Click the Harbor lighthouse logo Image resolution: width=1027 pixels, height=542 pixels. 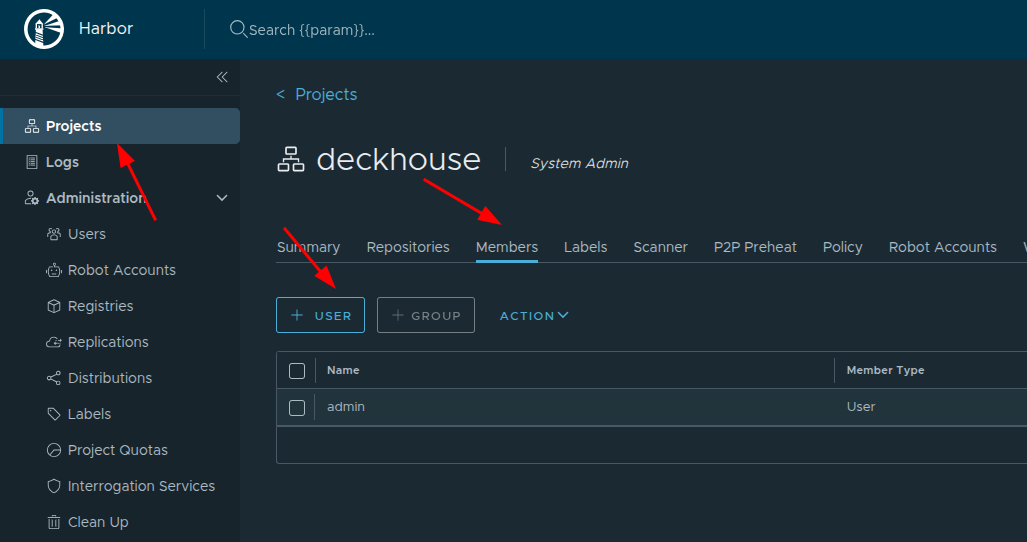click(44, 29)
